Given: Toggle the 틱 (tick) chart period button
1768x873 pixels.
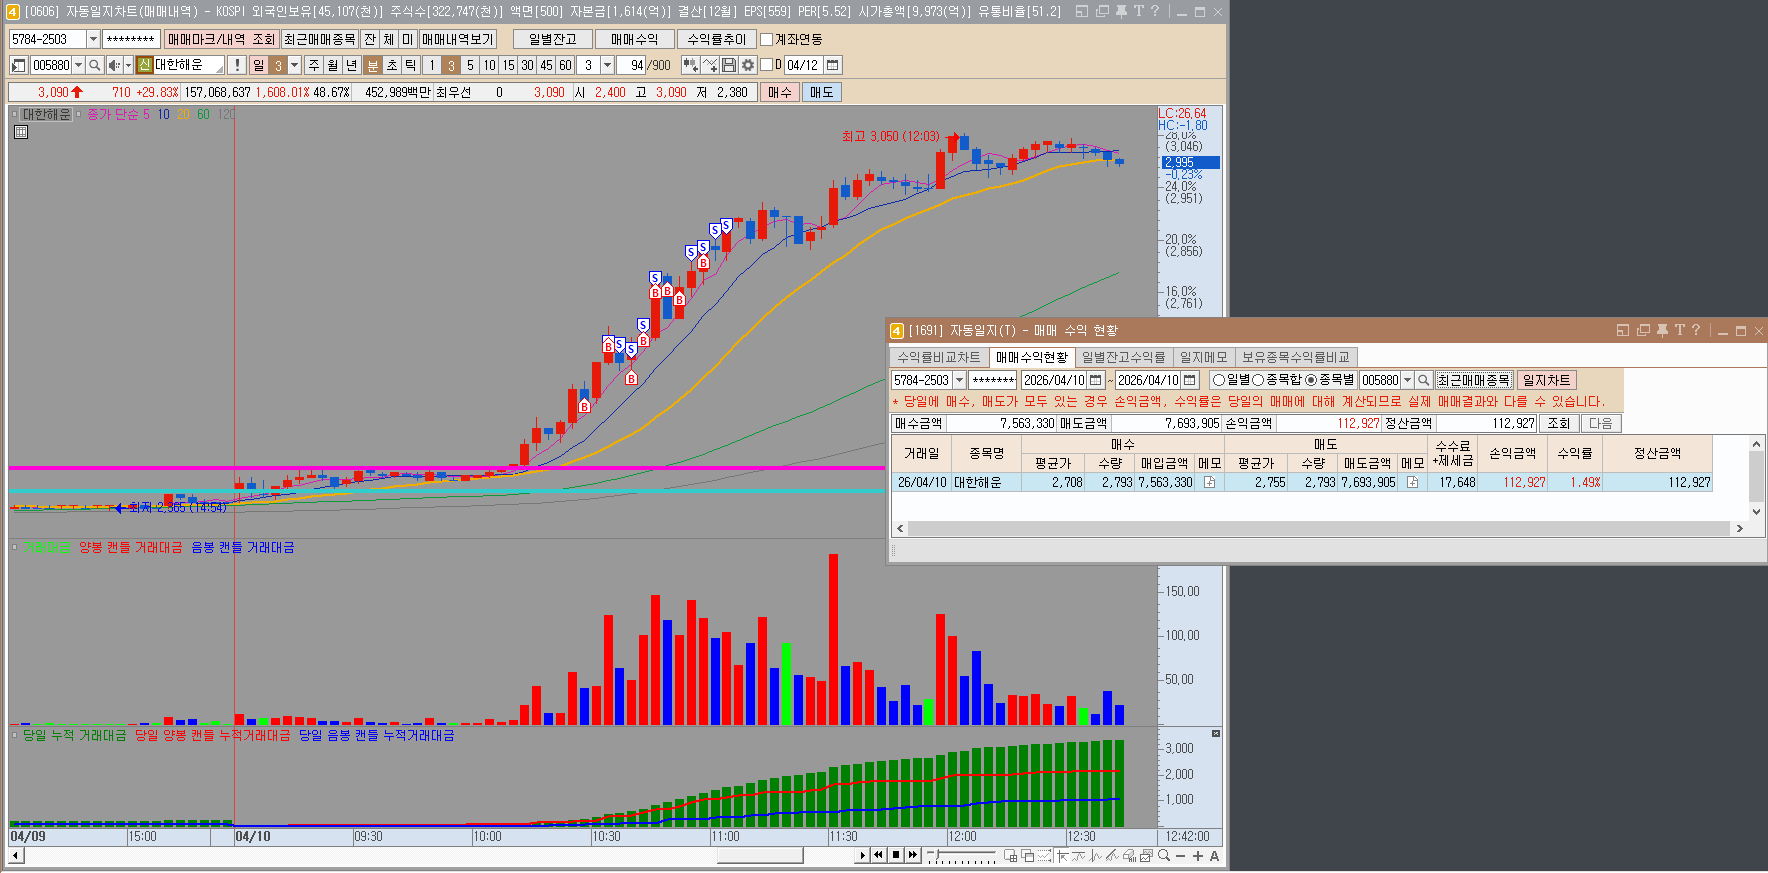Looking at the screenshot, I should click(410, 65).
